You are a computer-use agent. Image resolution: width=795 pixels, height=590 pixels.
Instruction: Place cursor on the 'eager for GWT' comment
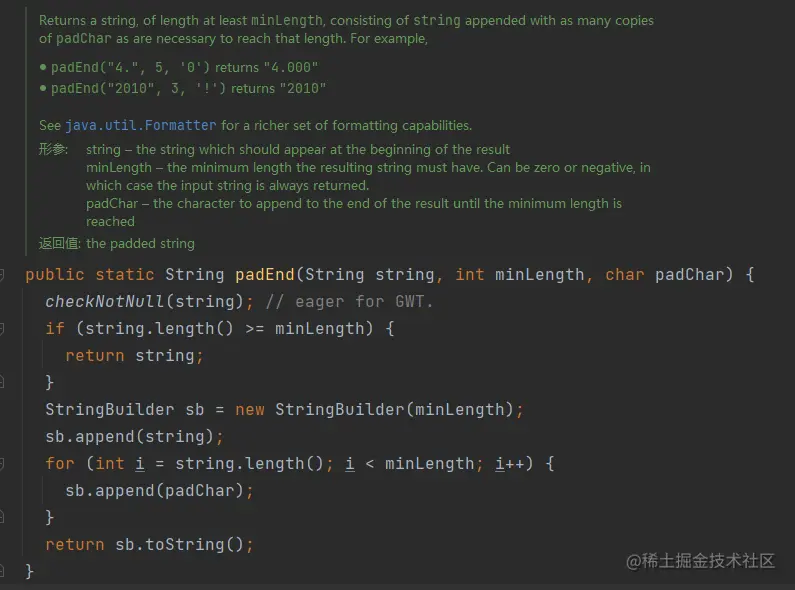point(349,302)
